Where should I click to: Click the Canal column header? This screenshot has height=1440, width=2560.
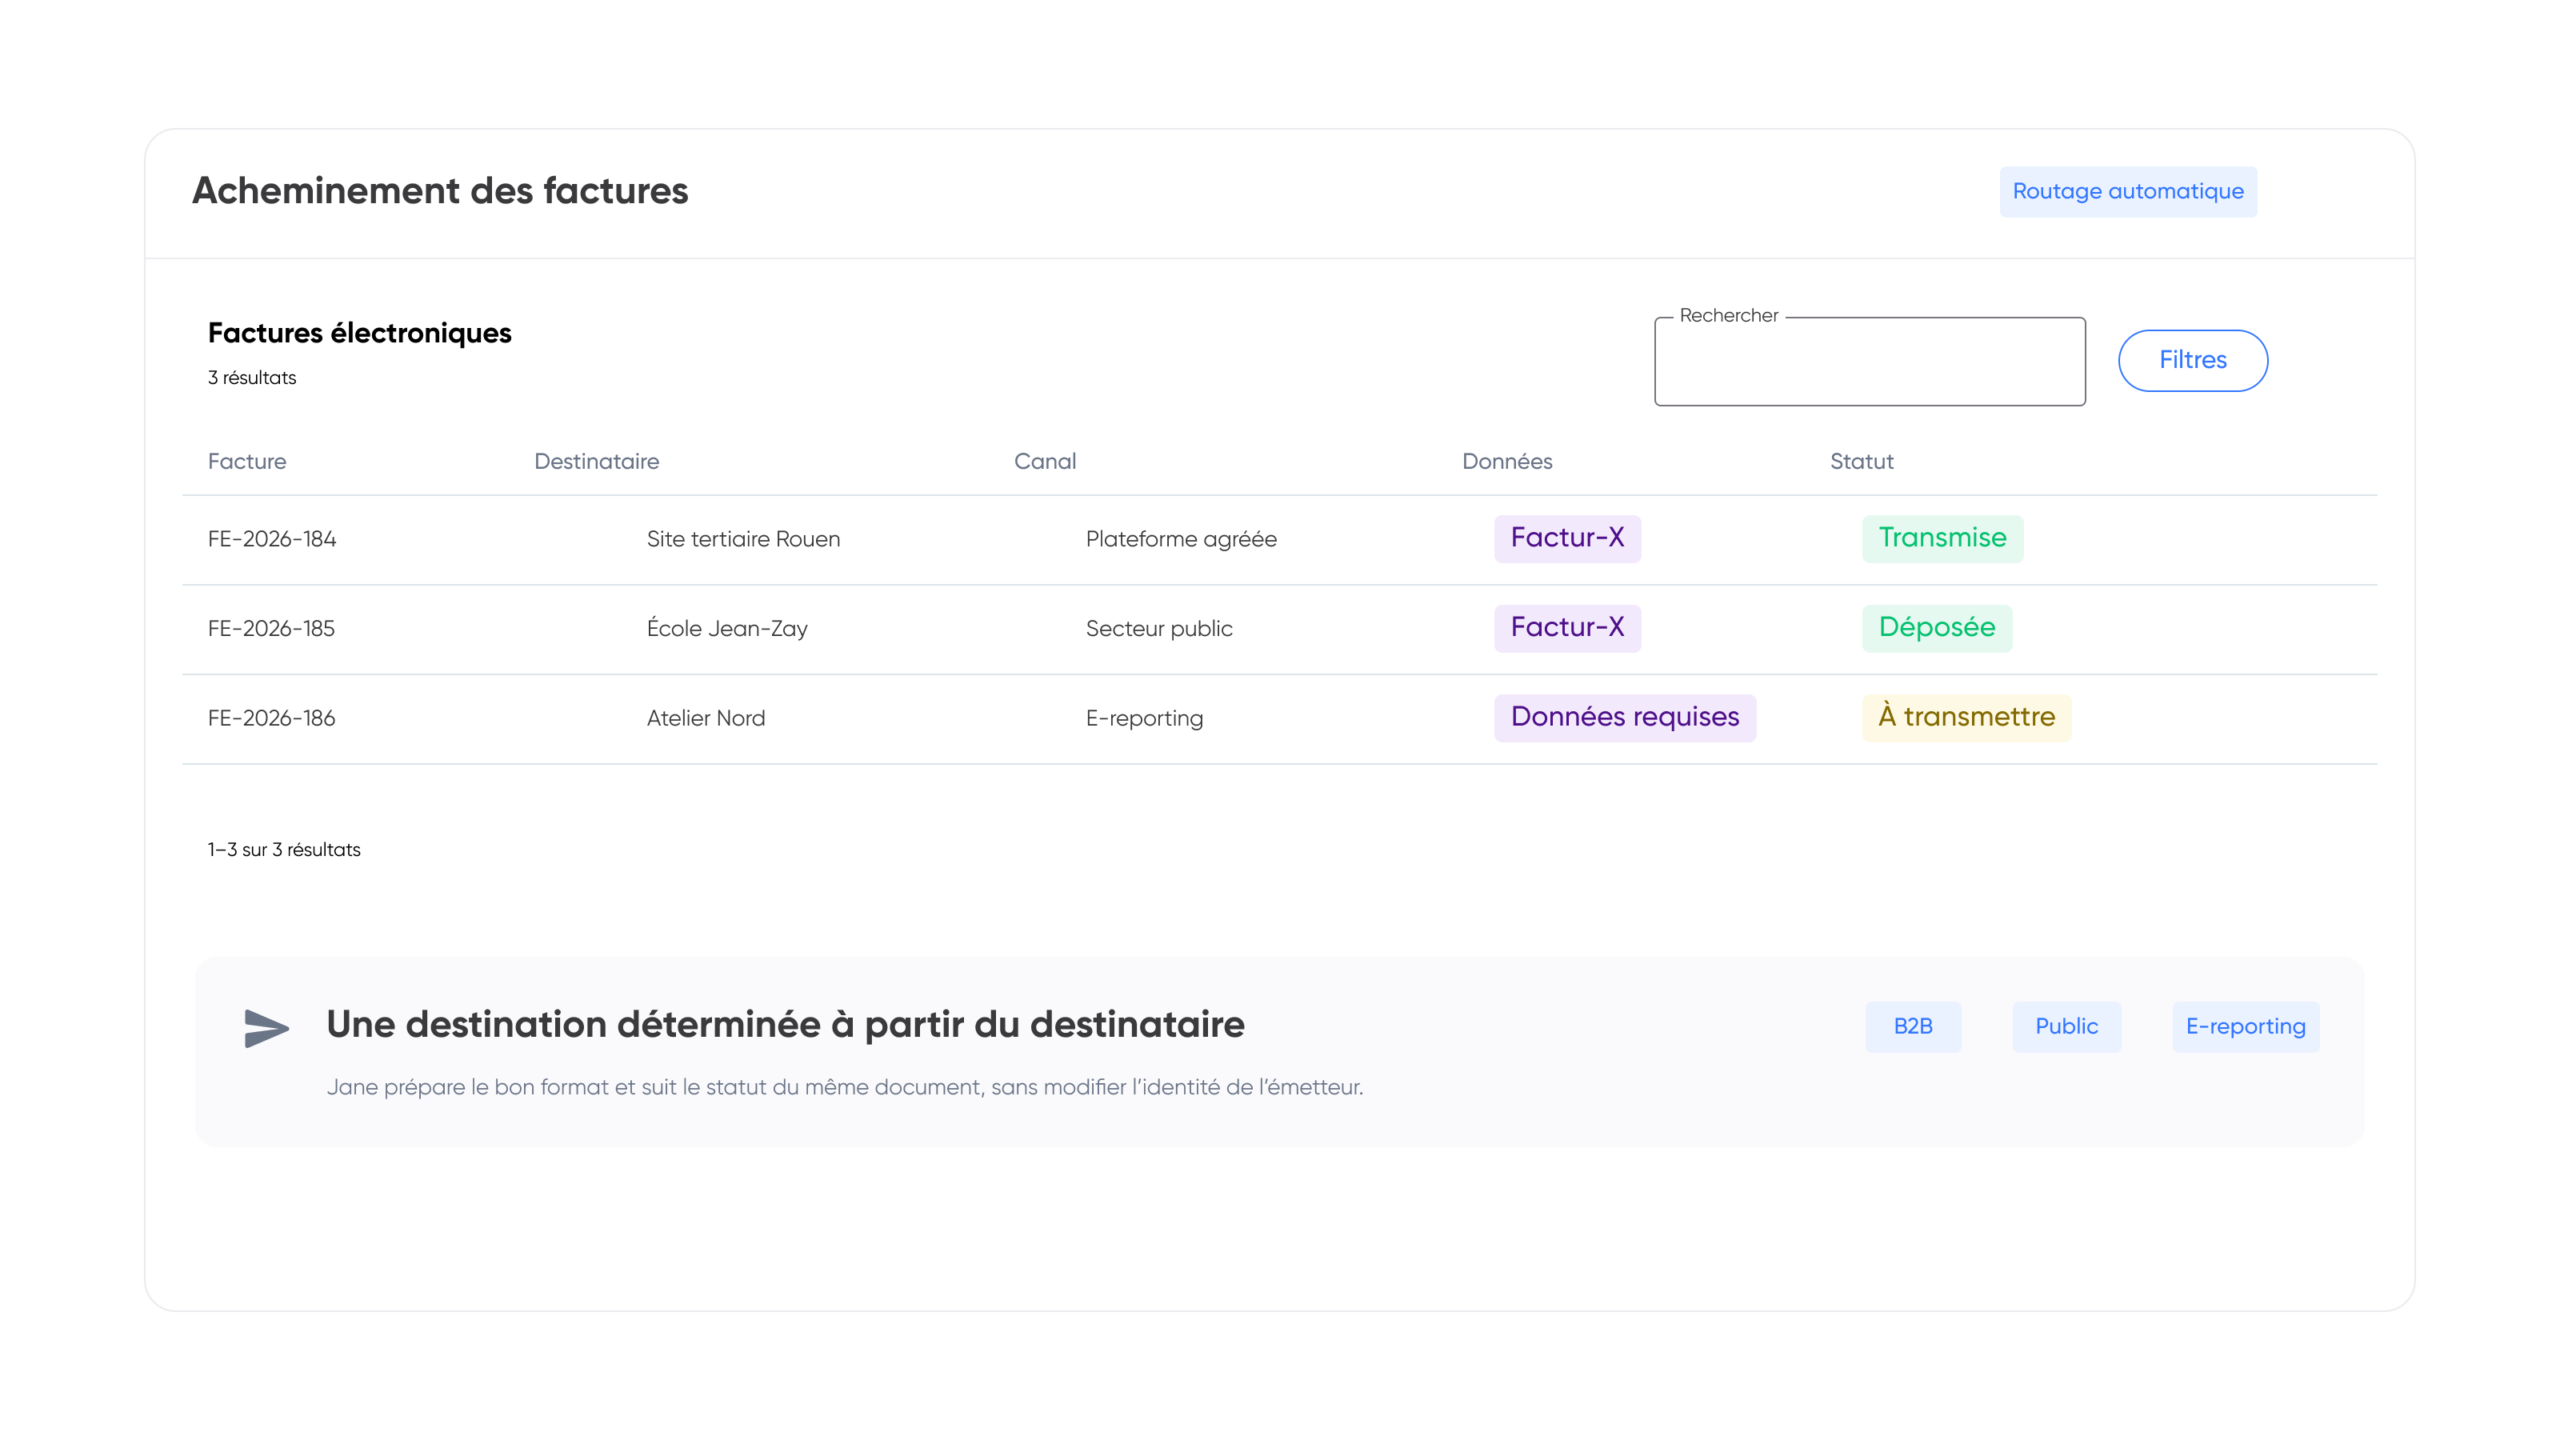pyautogui.click(x=1044, y=461)
